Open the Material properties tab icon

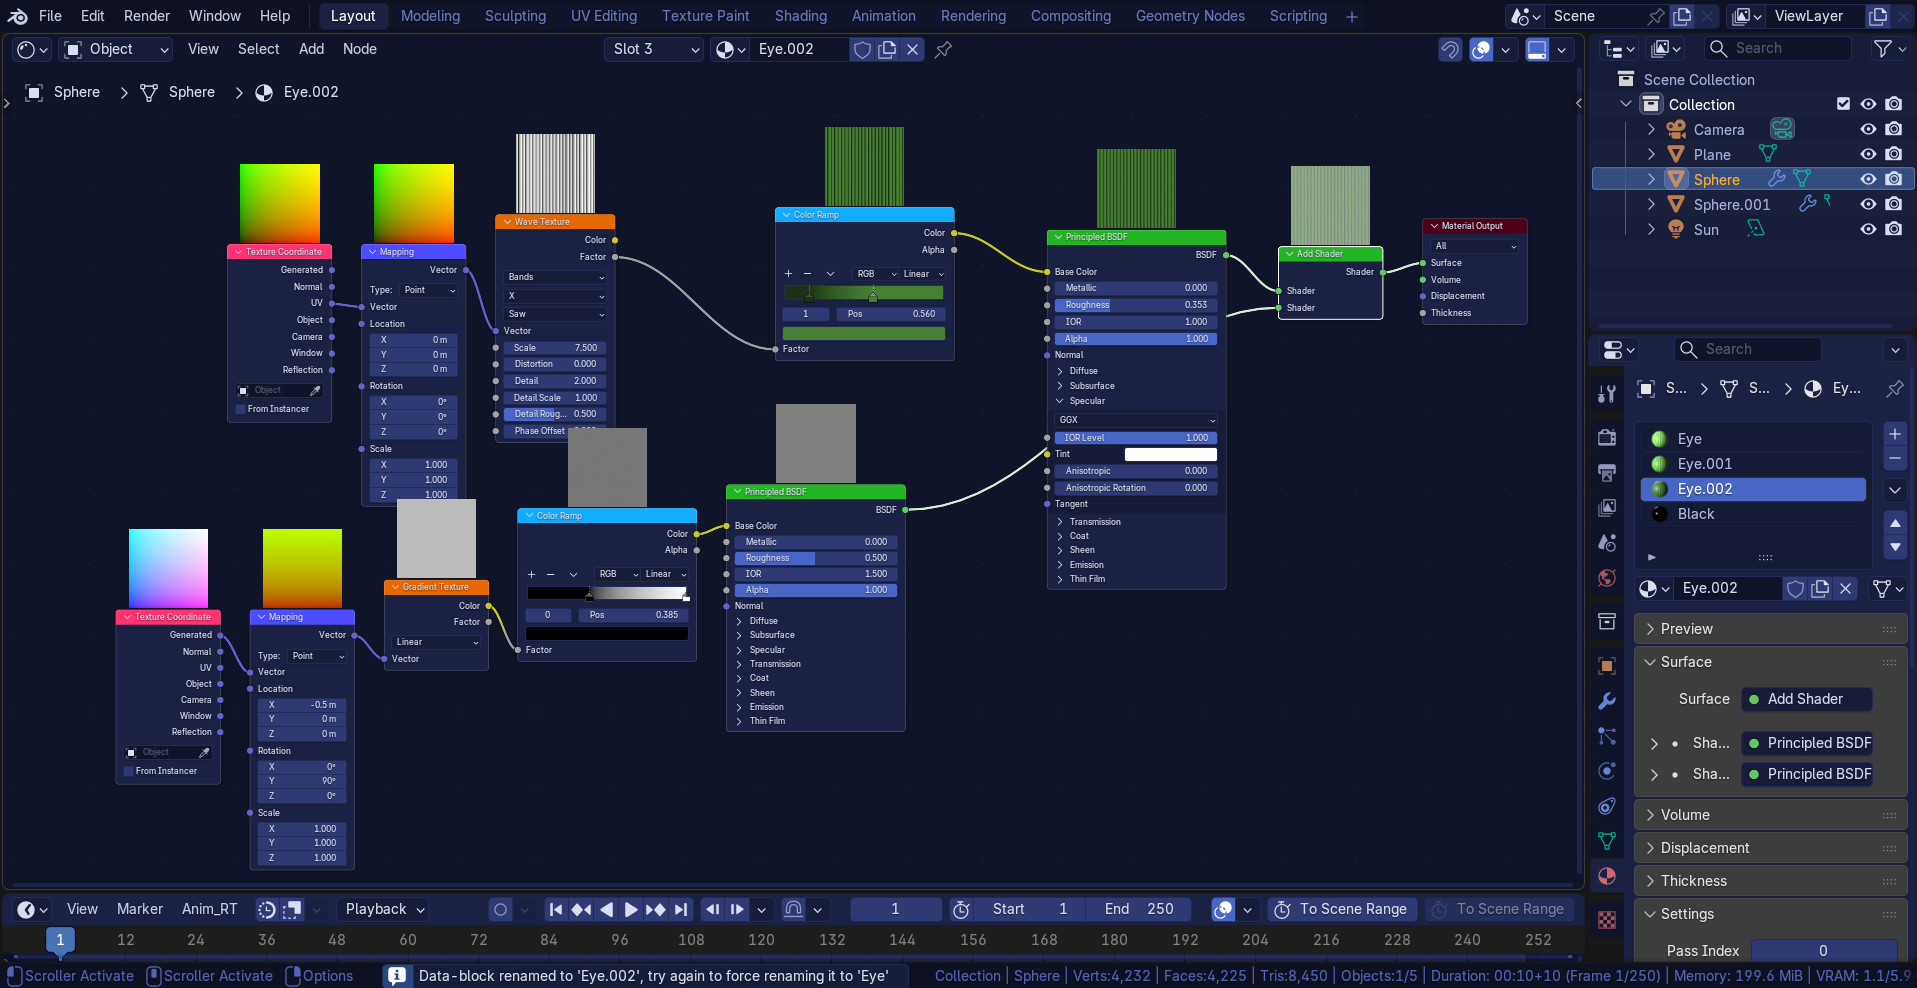(1607, 876)
